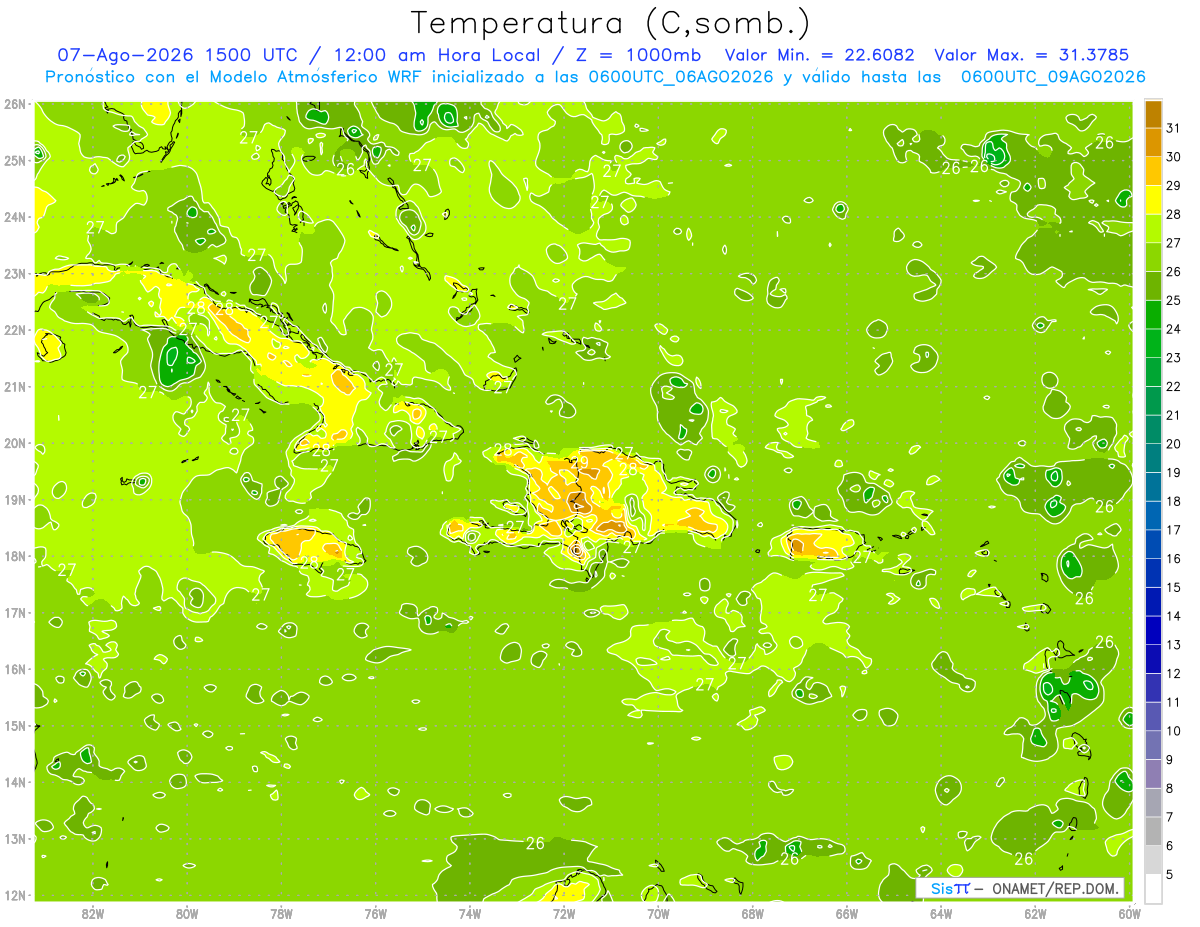1200x927 pixels.
Task: Click the blue legend swatch between 15 and 16
Action: [1153, 574]
